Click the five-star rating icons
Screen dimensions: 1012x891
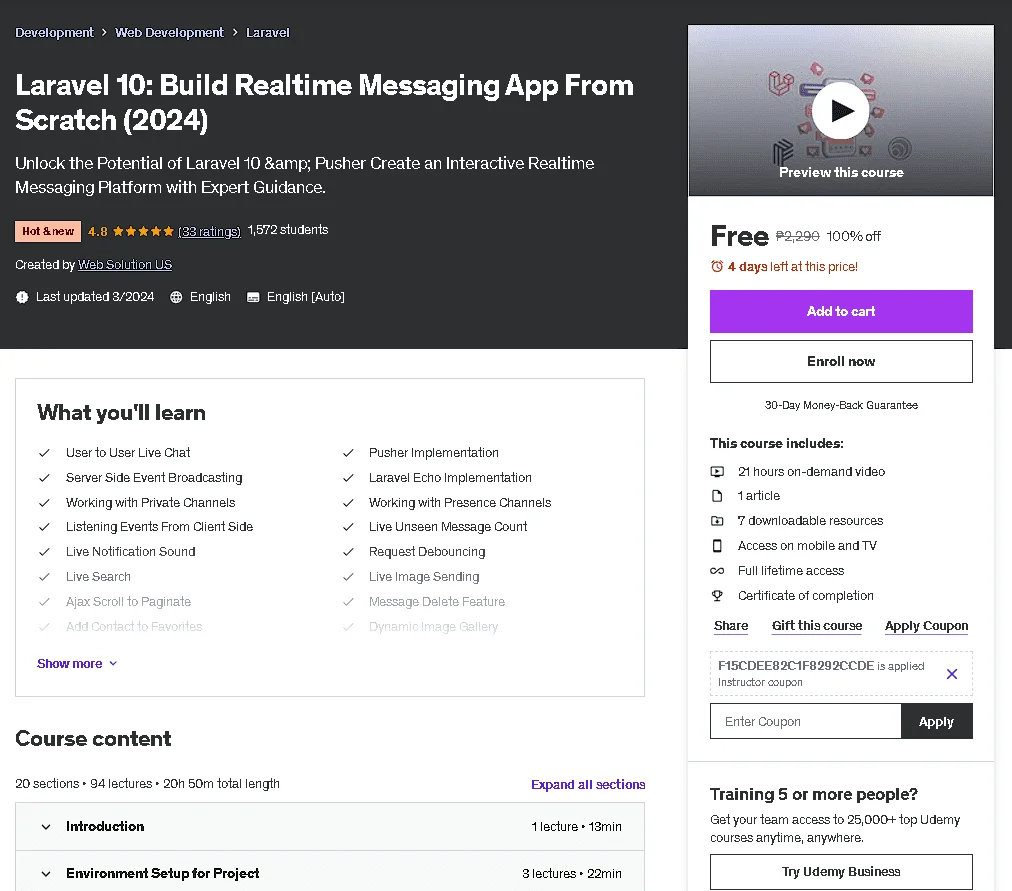tap(143, 231)
